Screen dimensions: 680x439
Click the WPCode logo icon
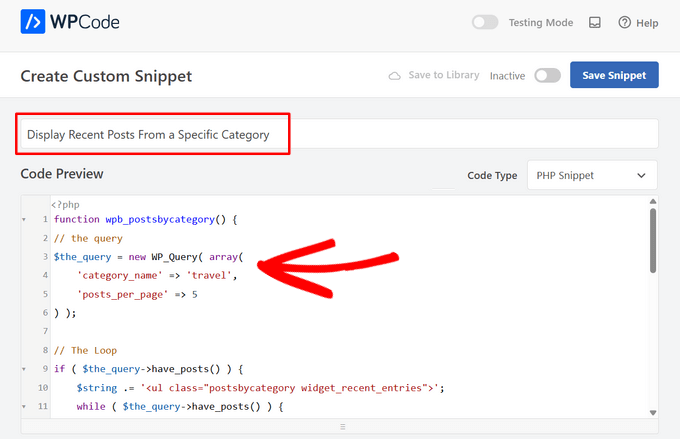pos(33,22)
